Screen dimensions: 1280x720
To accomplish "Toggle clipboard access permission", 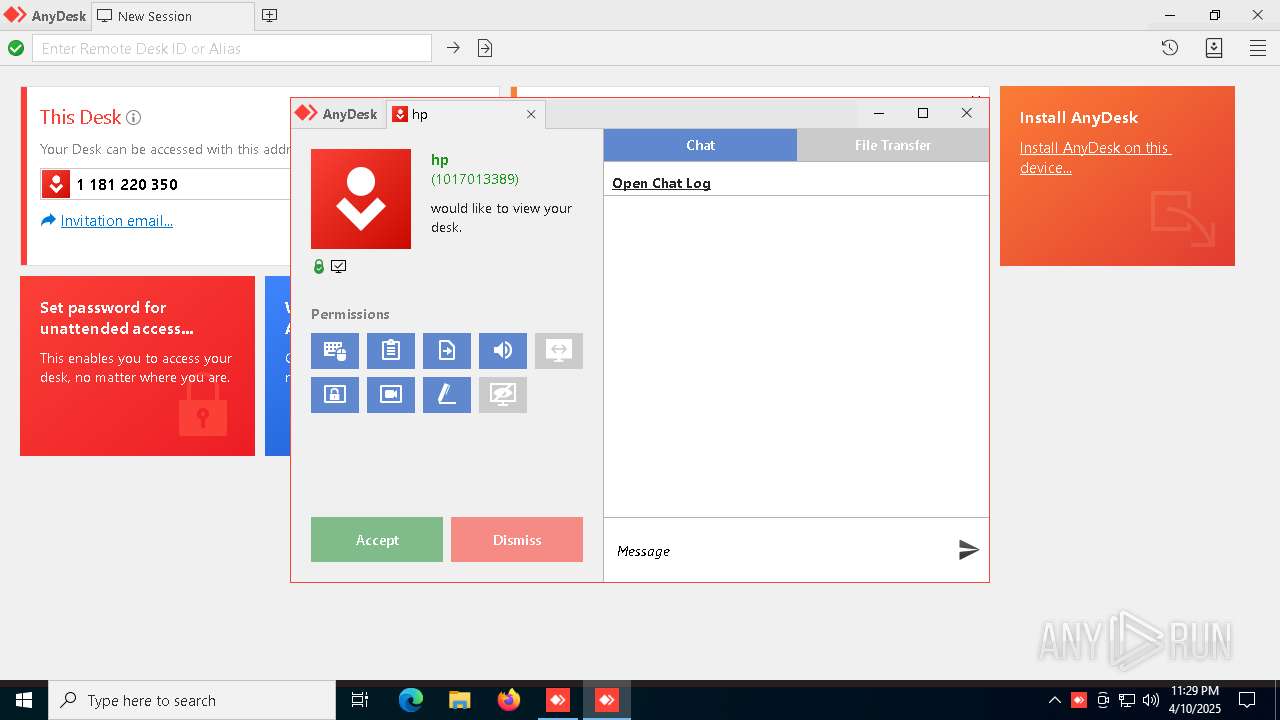I will (391, 351).
